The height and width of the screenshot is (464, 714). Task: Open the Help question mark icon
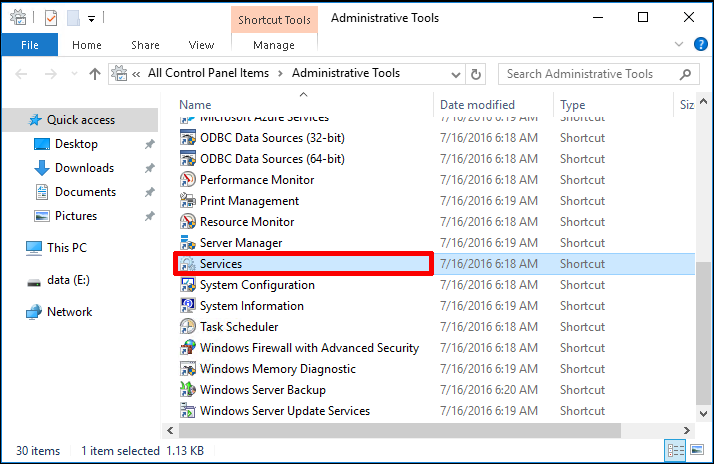tap(700, 44)
